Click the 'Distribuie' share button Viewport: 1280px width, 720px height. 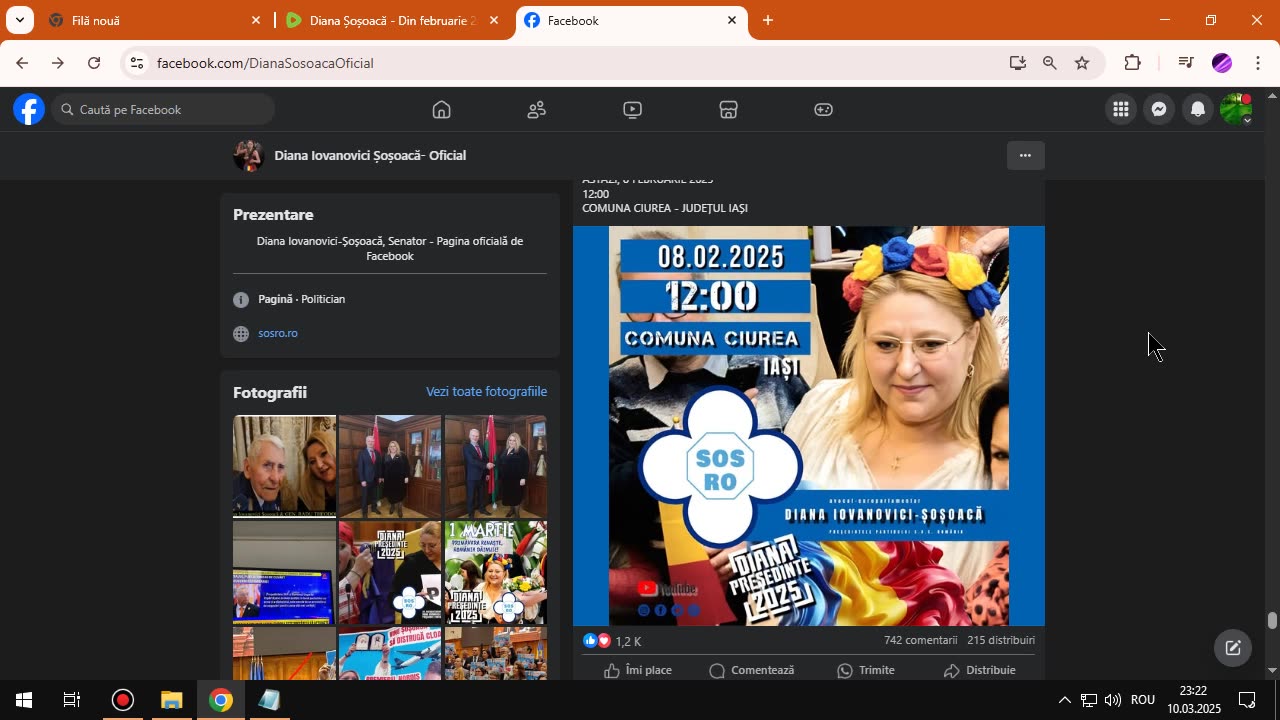click(979, 670)
